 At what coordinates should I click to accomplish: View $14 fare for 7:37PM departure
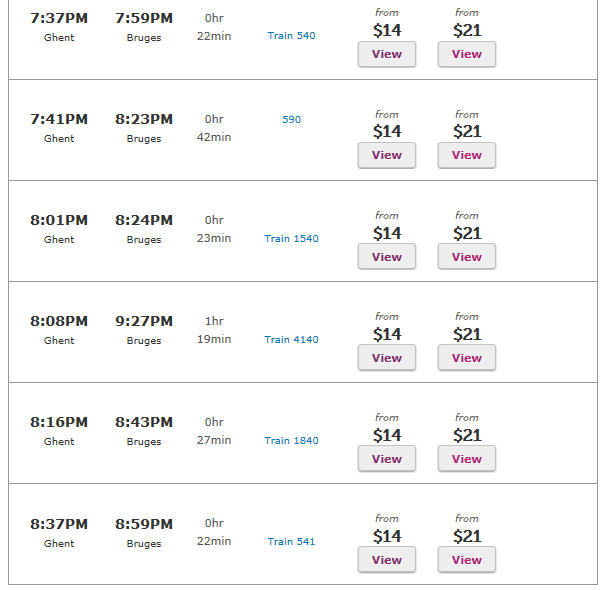pos(386,54)
